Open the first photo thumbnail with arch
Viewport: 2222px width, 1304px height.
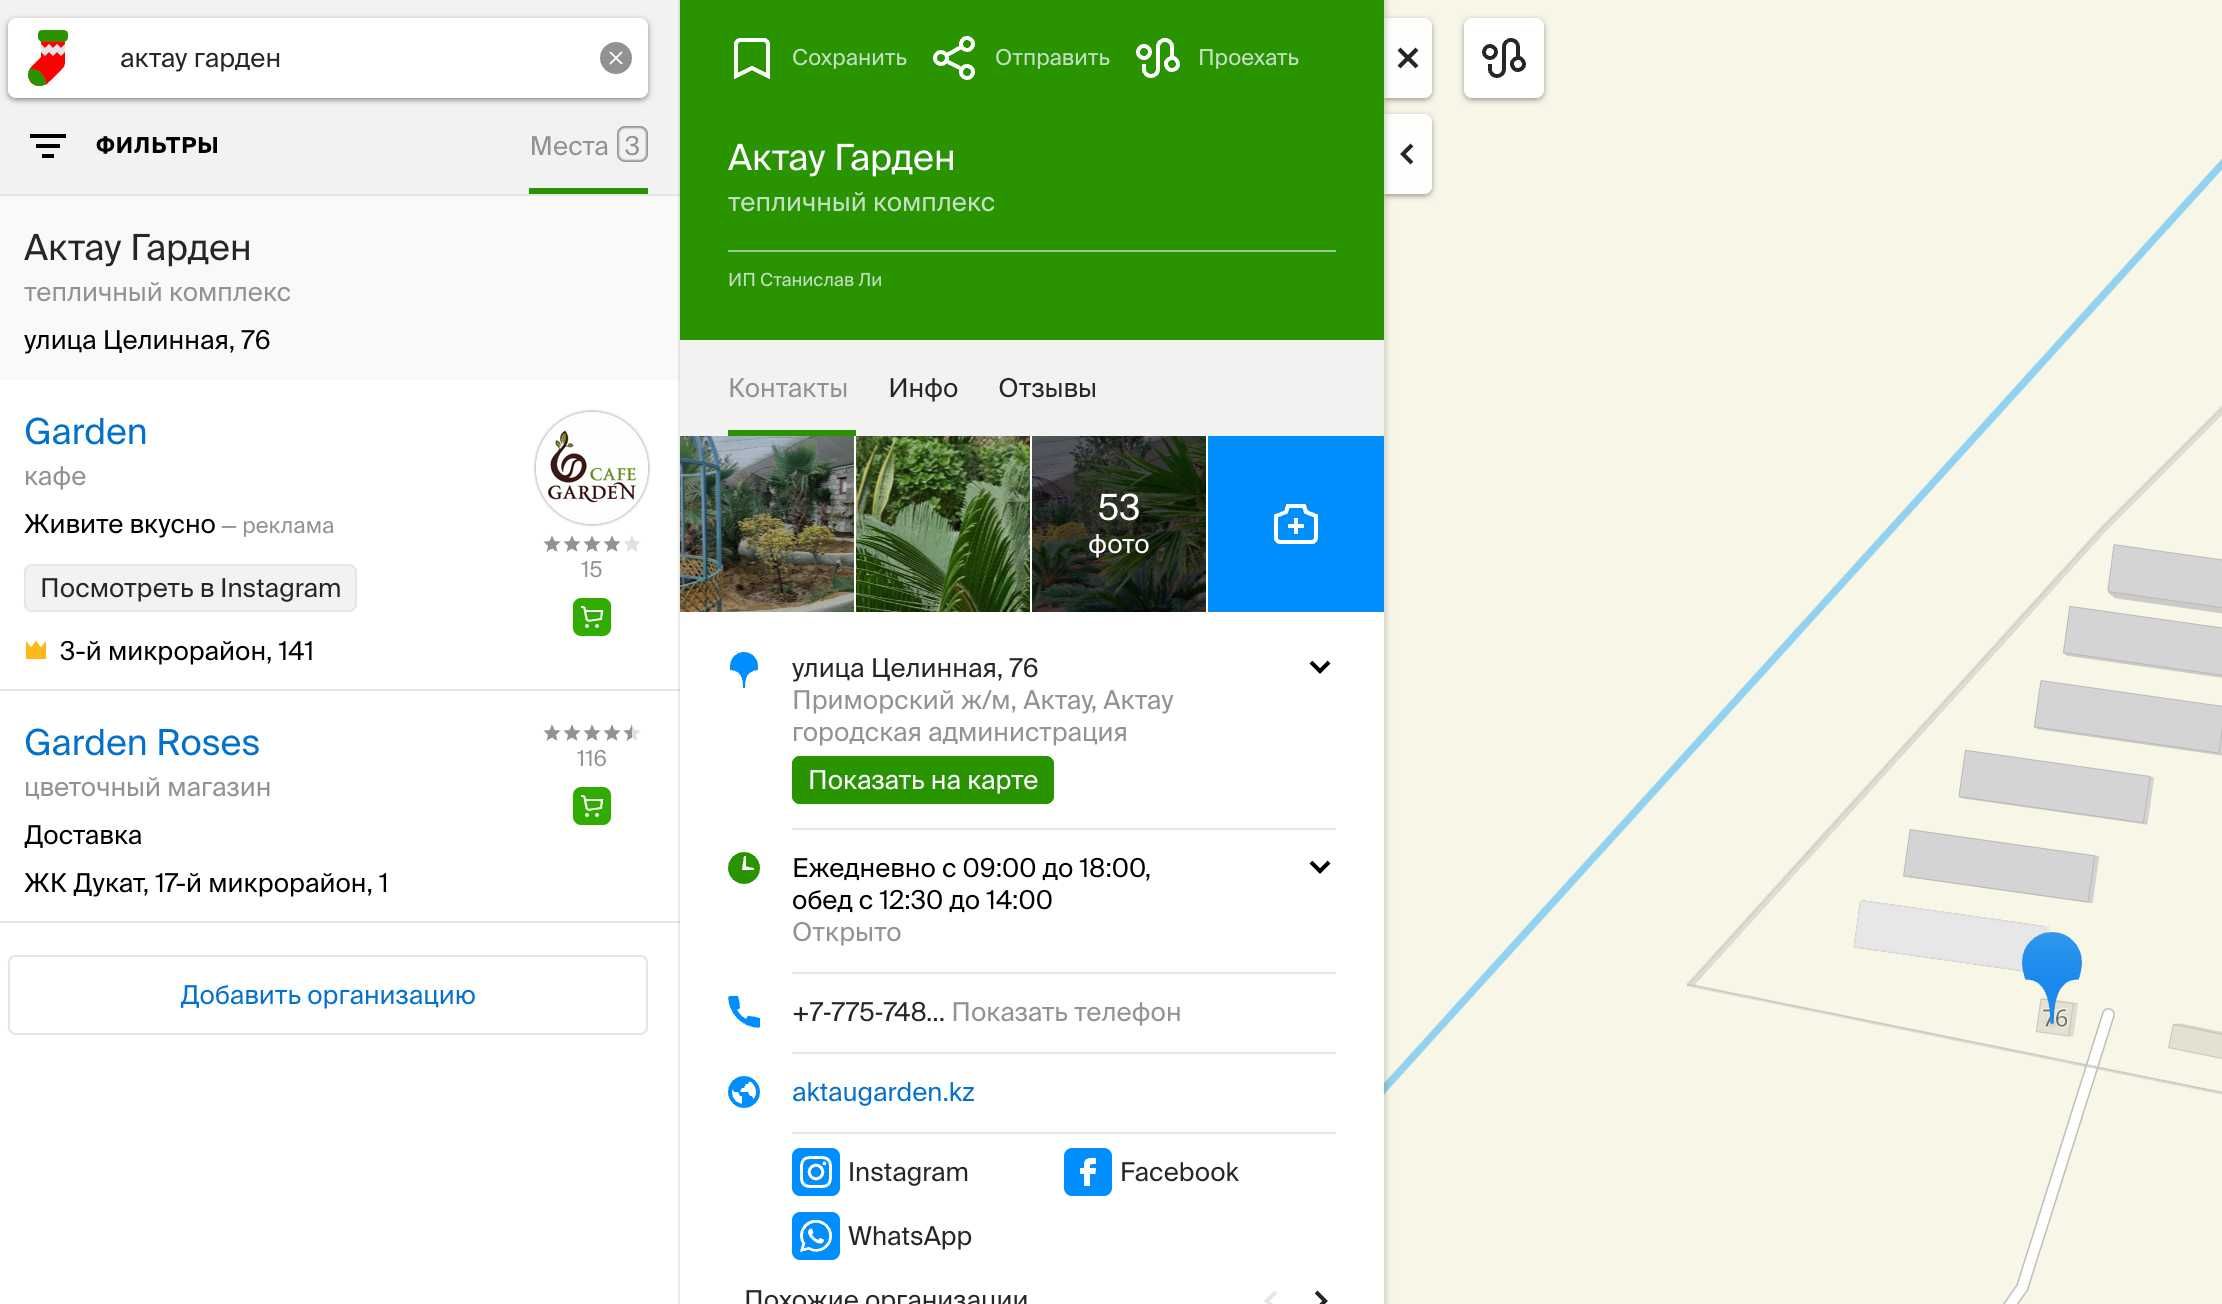click(767, 524)
